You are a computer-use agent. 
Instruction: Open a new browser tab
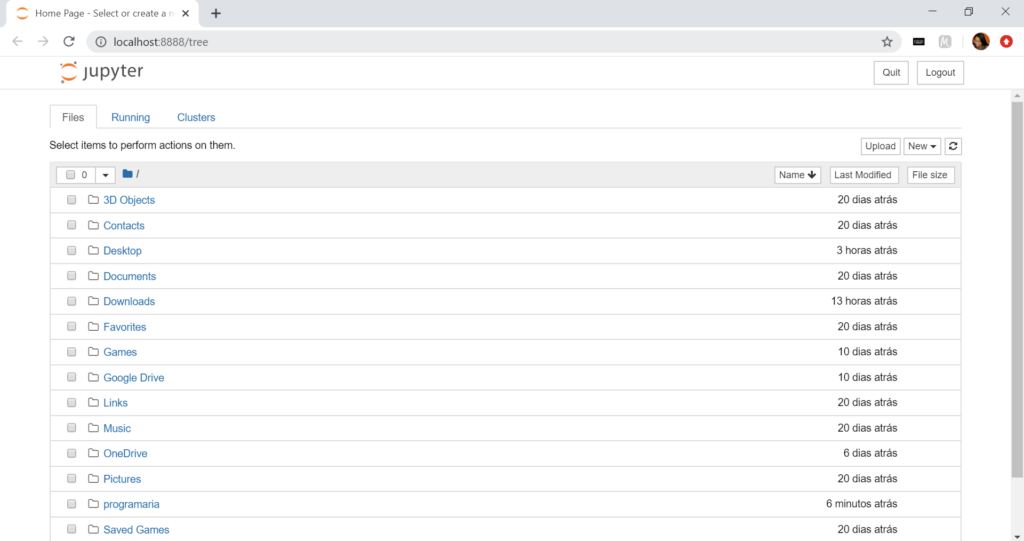[216, 13]
